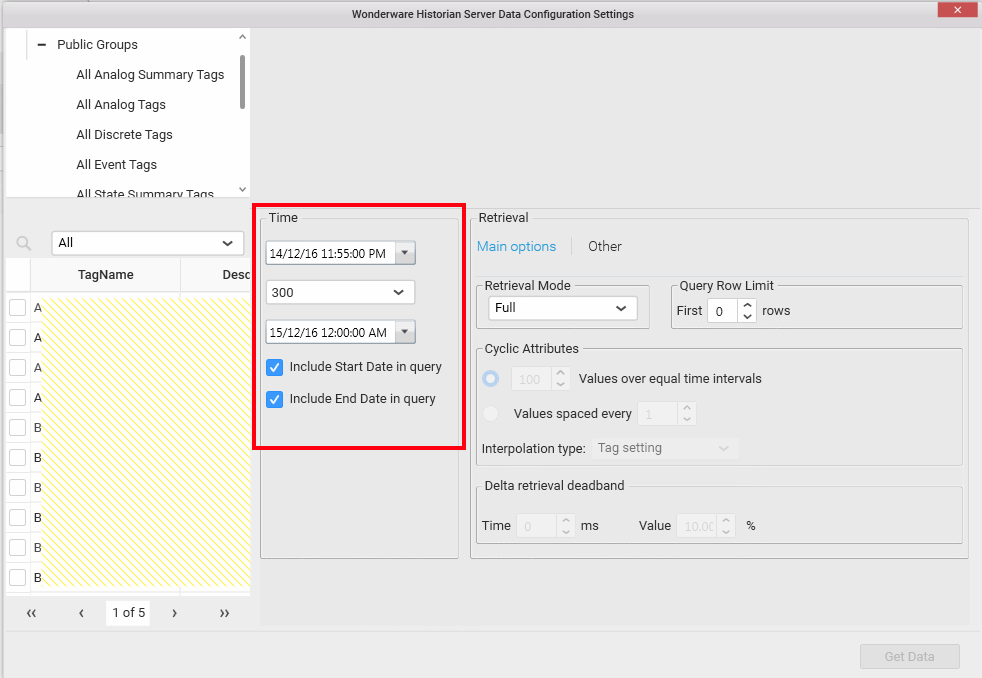Decrease the deadband Time ms value
This screenshot has width=982, height=678.
pos(566,532)
